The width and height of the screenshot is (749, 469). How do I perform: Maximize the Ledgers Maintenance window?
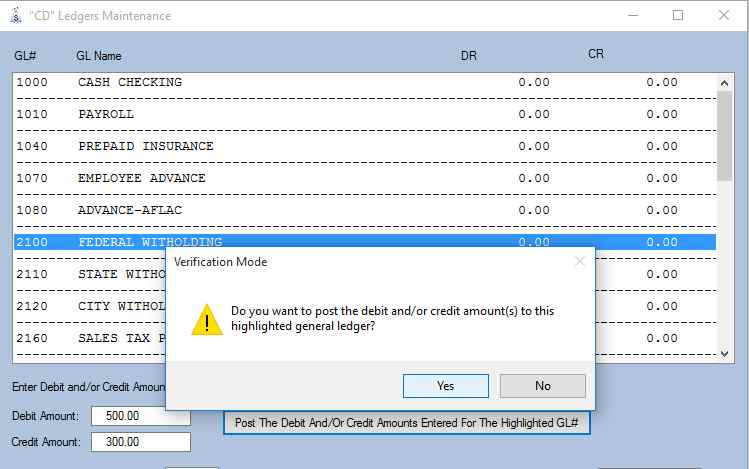coord(678,15)
